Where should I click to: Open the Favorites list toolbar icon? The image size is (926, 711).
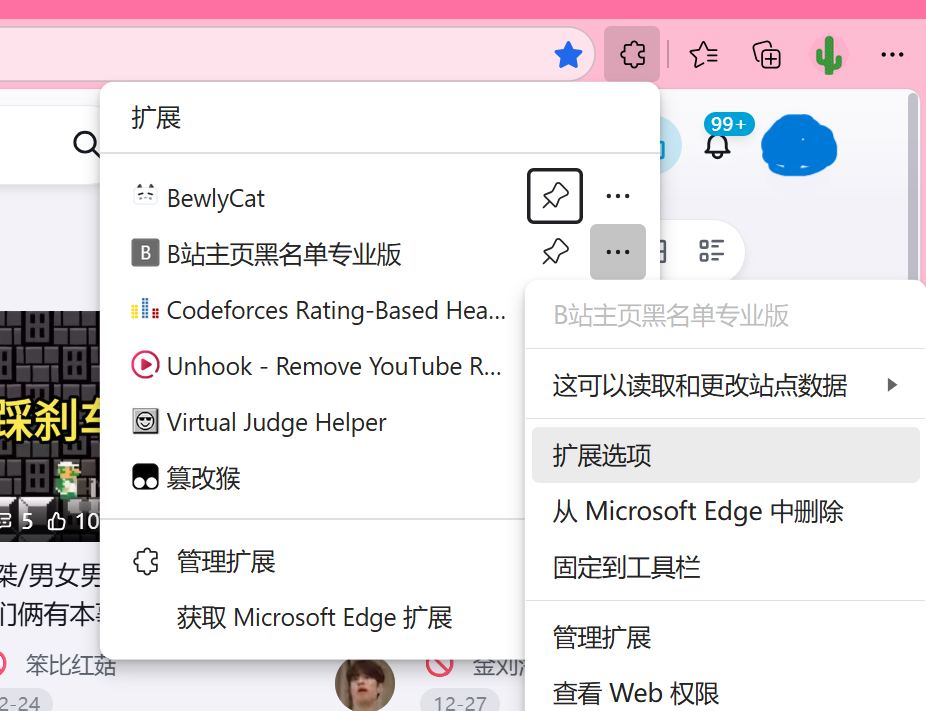point(704,55)
